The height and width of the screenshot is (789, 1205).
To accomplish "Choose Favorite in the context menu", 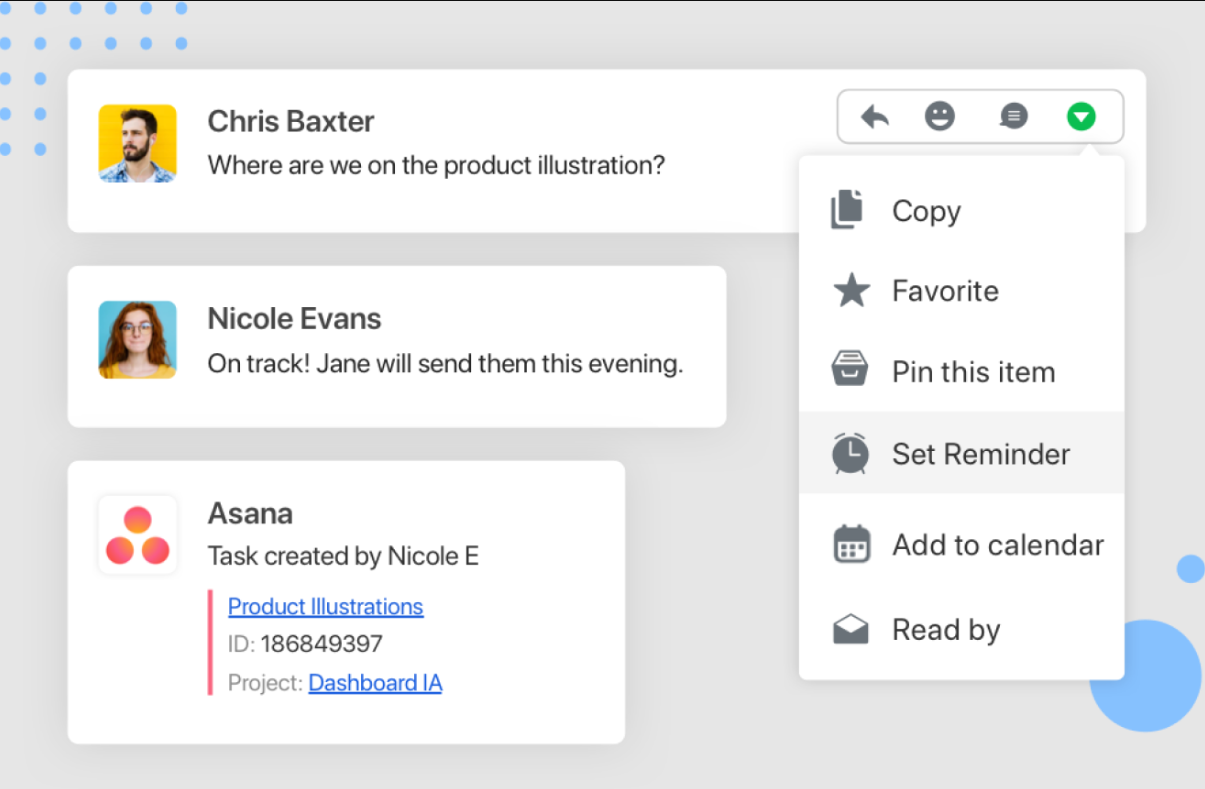I will click(x=945, y=291).
